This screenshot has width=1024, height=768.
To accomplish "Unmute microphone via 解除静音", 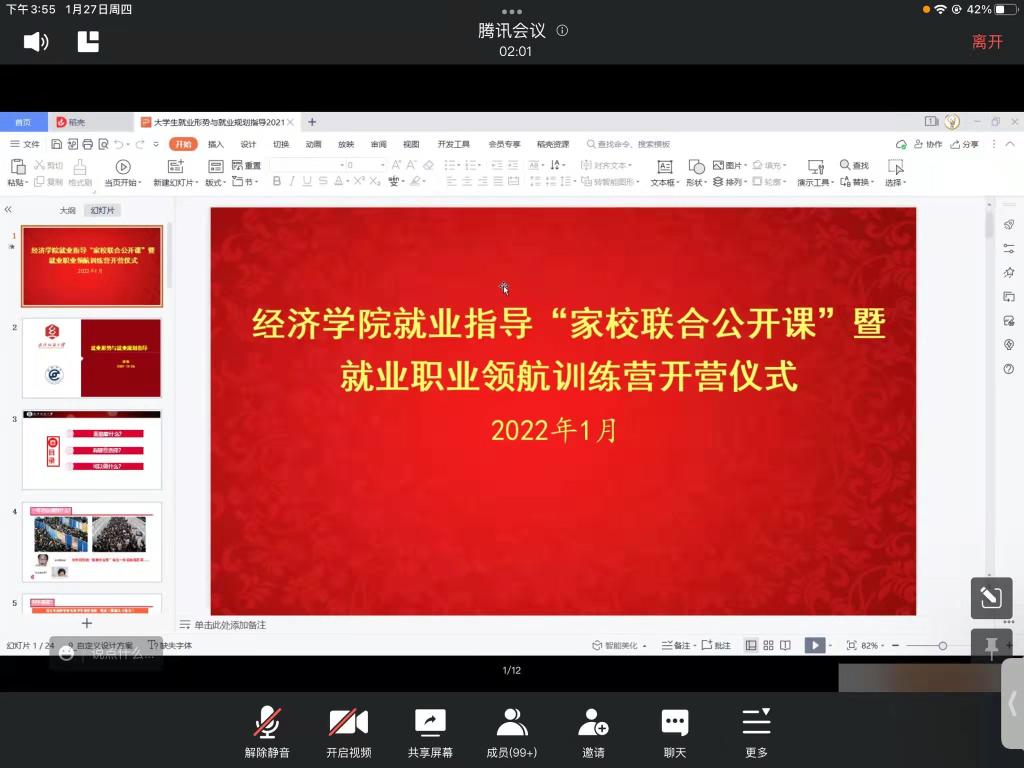I will 267,731.
